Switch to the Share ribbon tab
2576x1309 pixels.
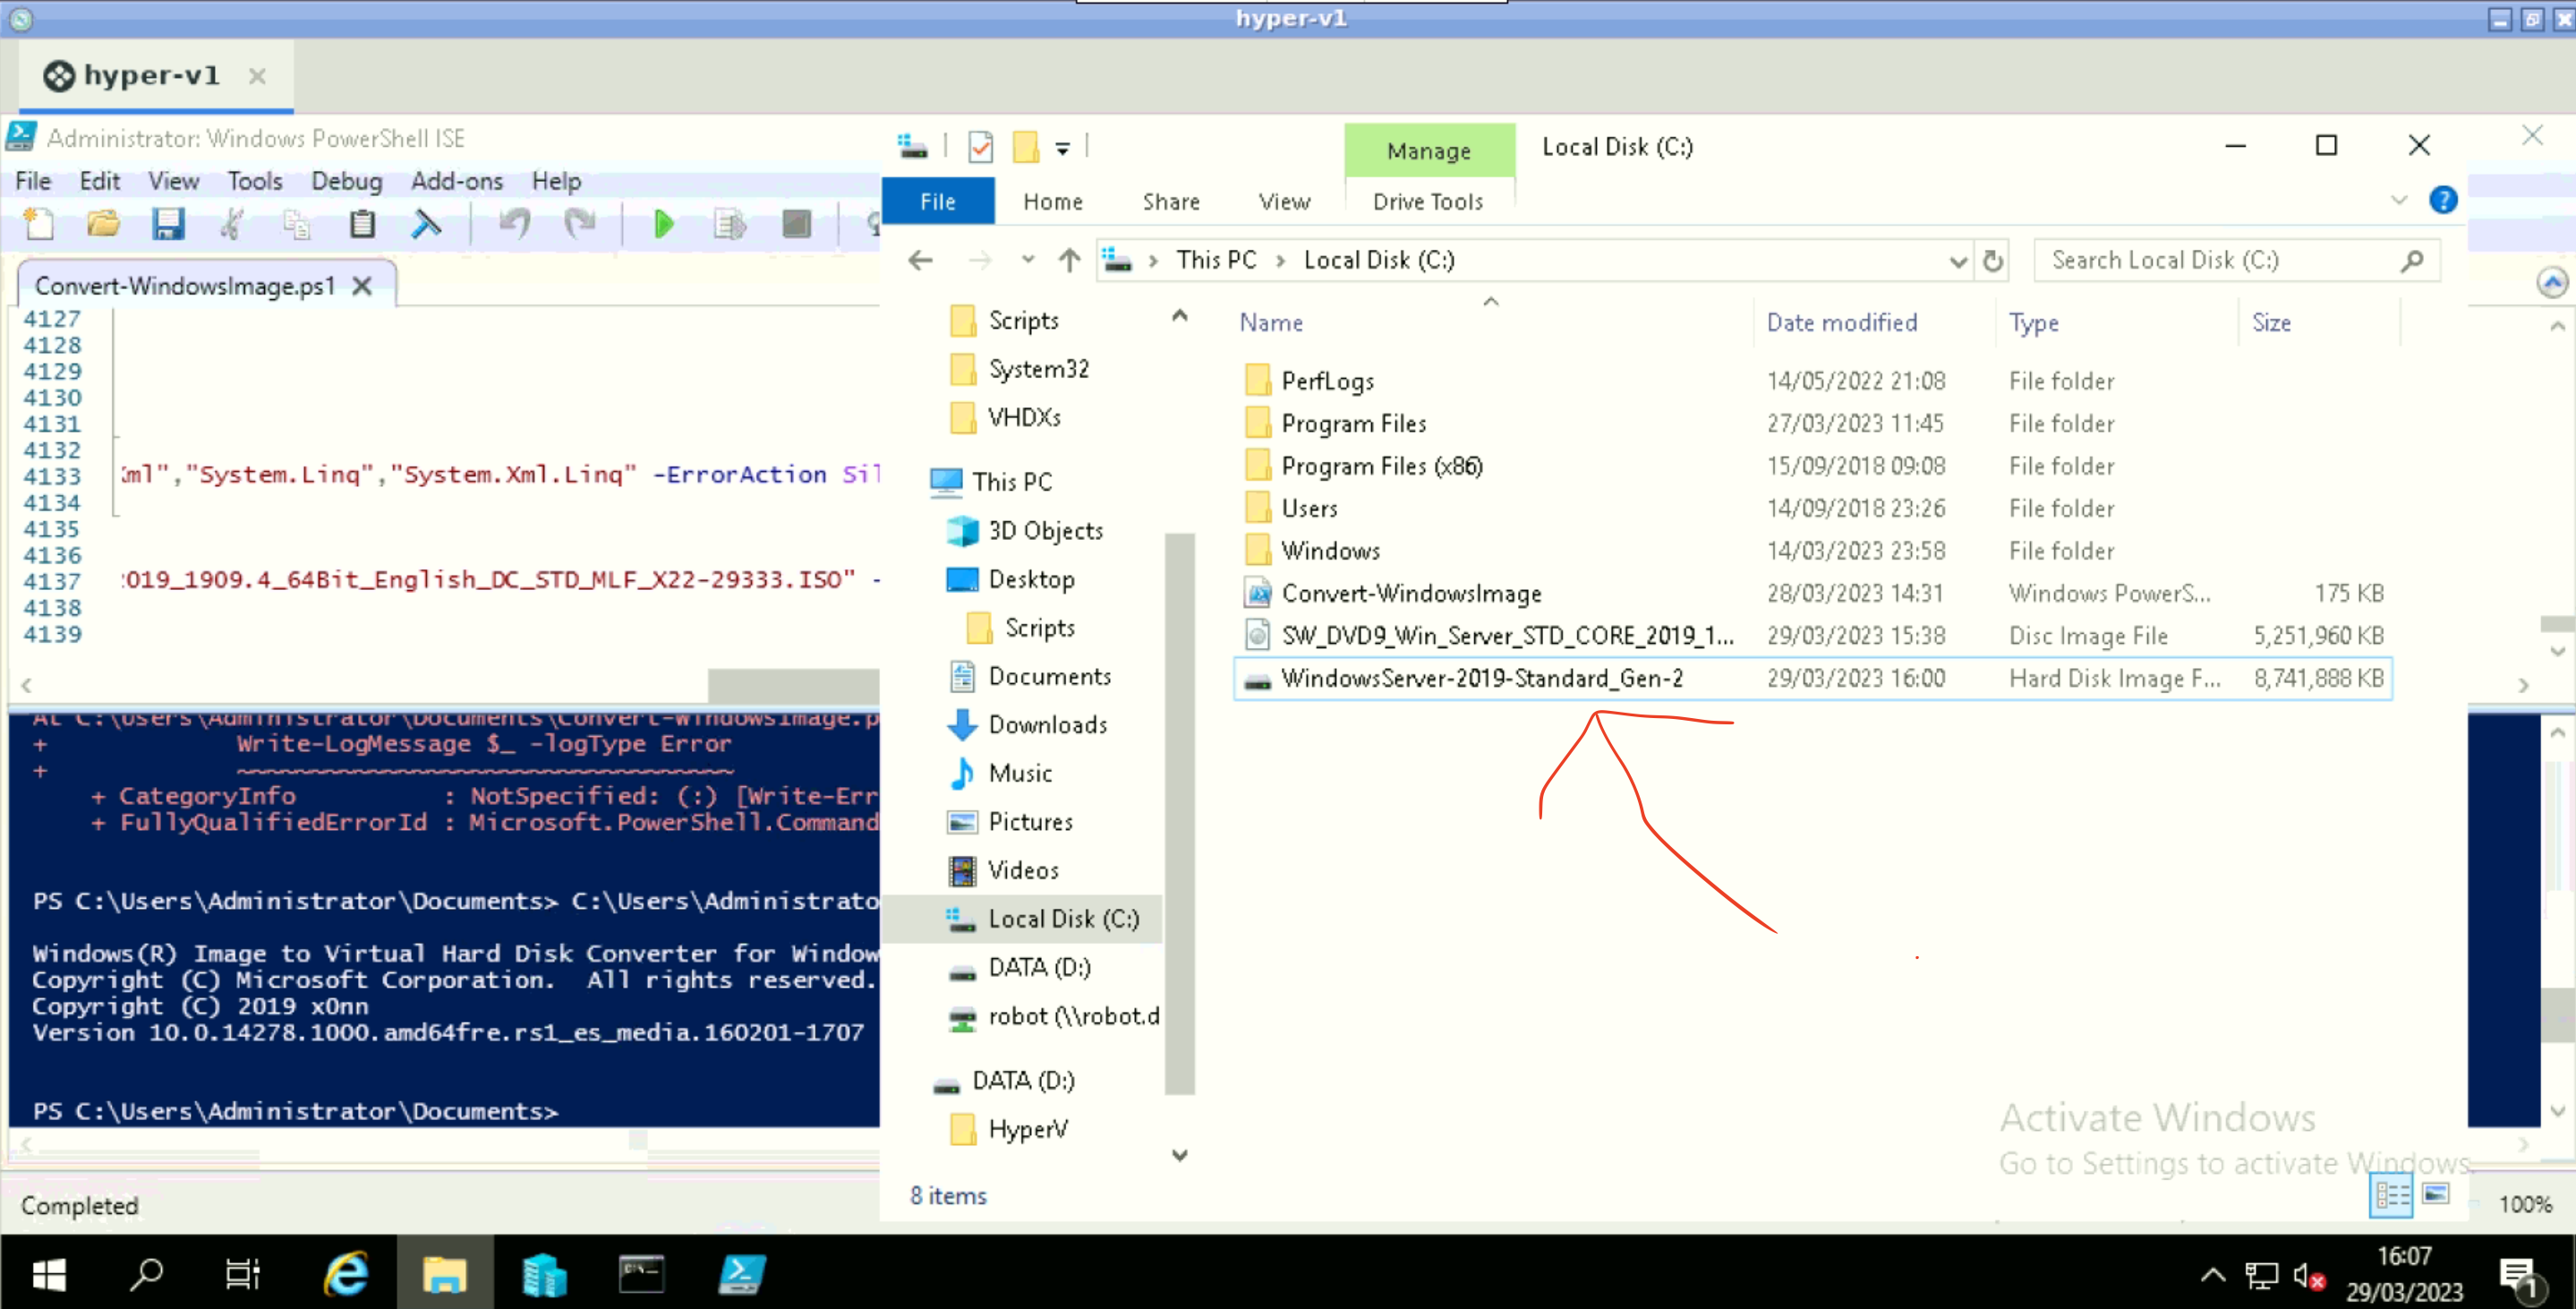1171,202
